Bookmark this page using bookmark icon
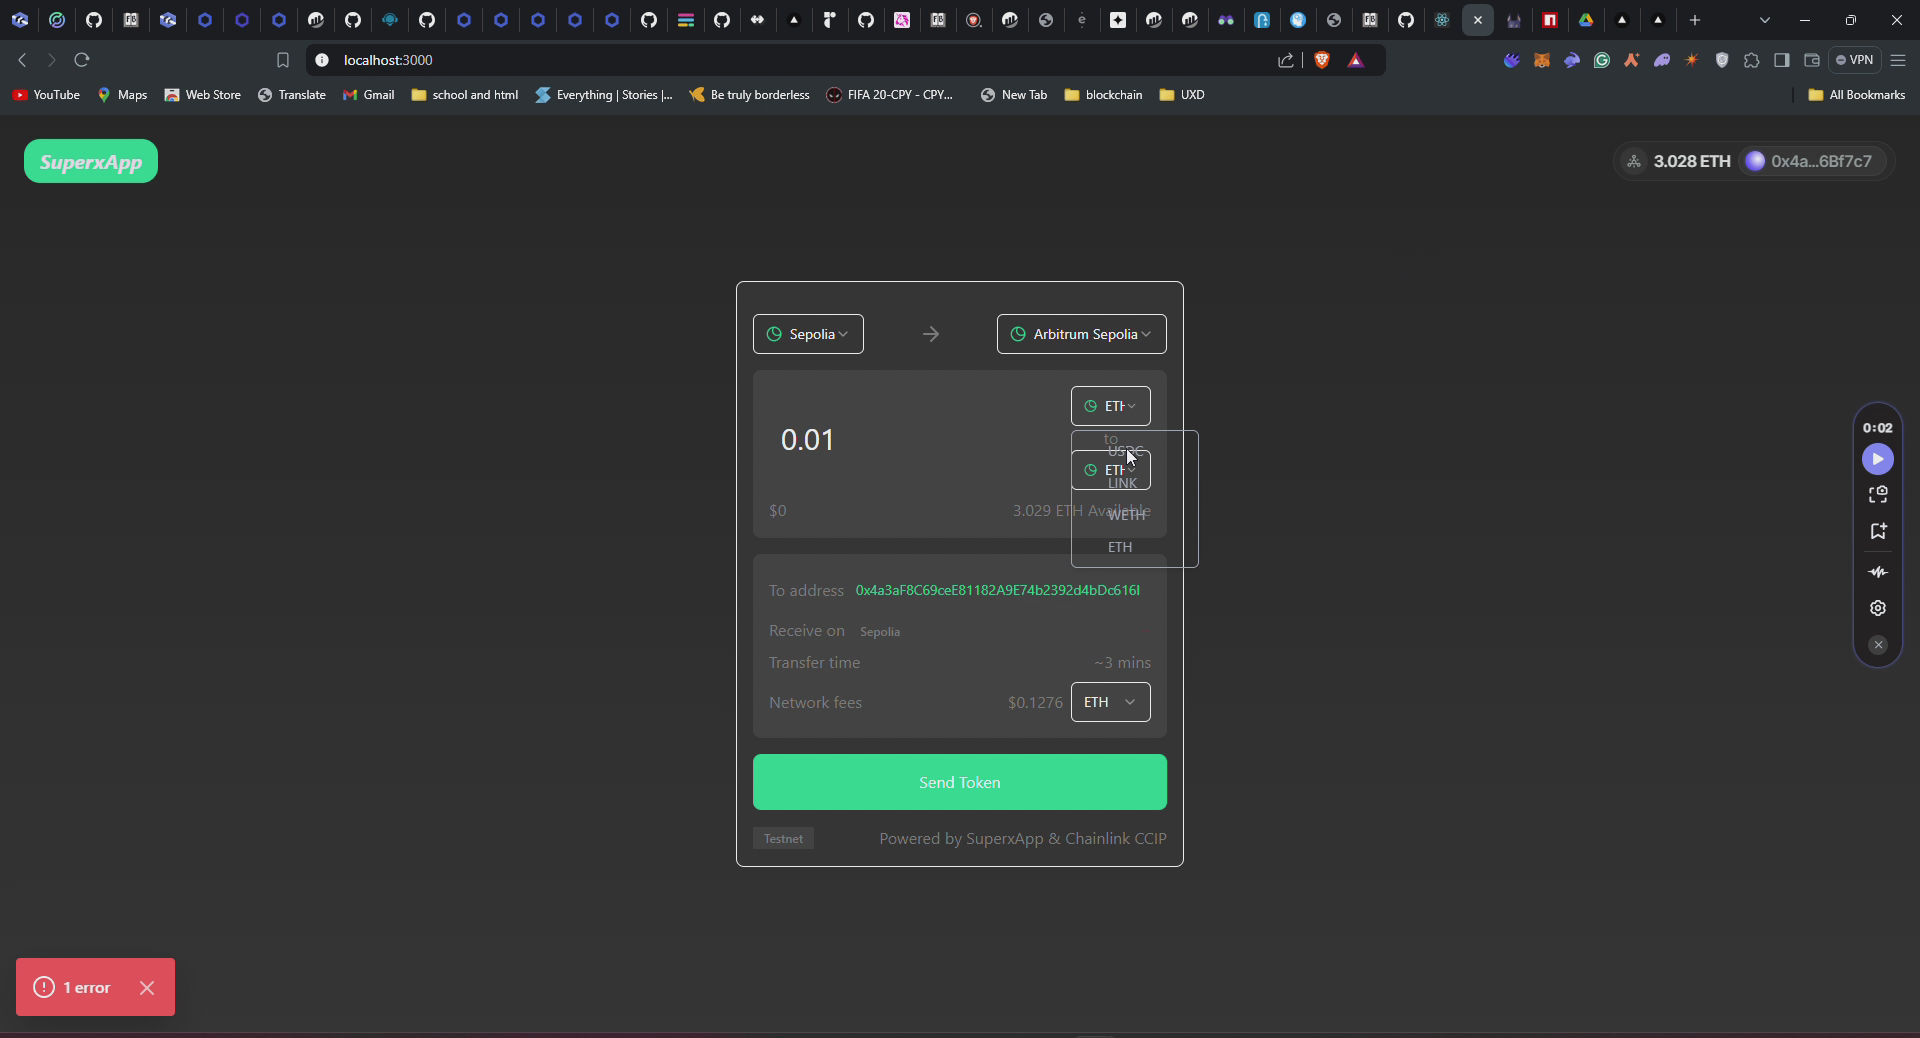Screen dimensions: 1920x1038 (283, 60)
